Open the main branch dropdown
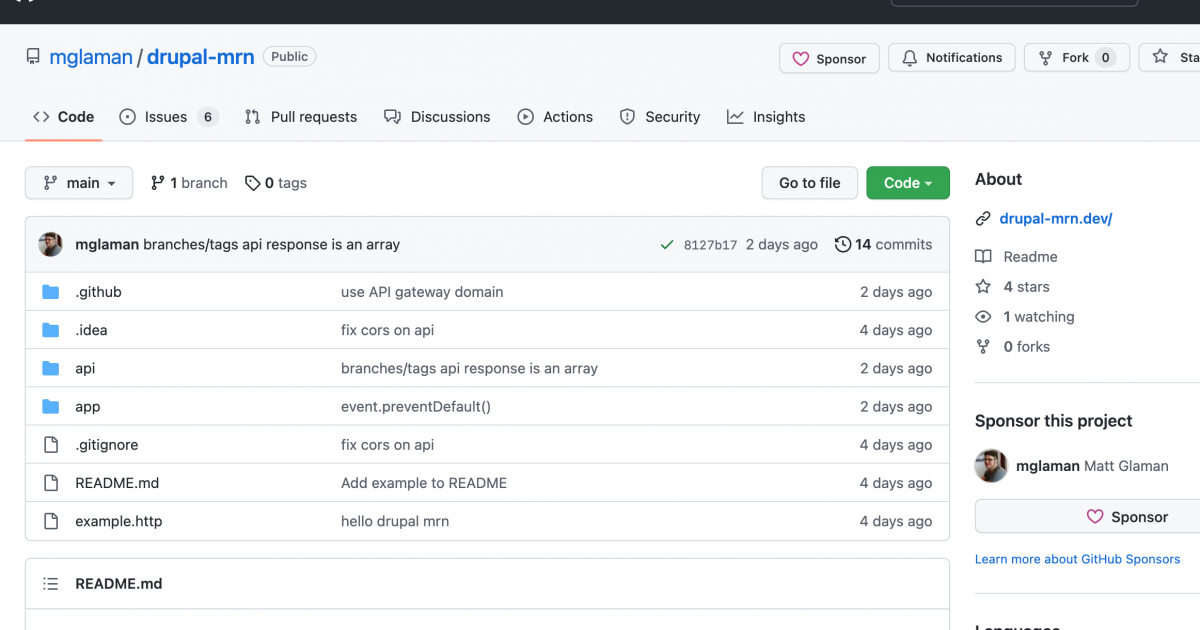 pos(78,183)
